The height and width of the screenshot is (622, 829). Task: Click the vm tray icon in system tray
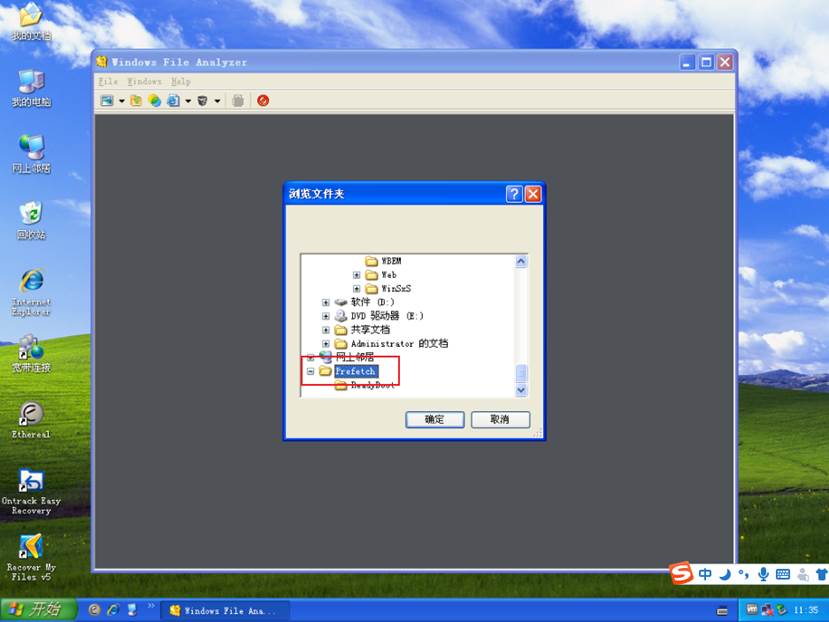[752, 610]
